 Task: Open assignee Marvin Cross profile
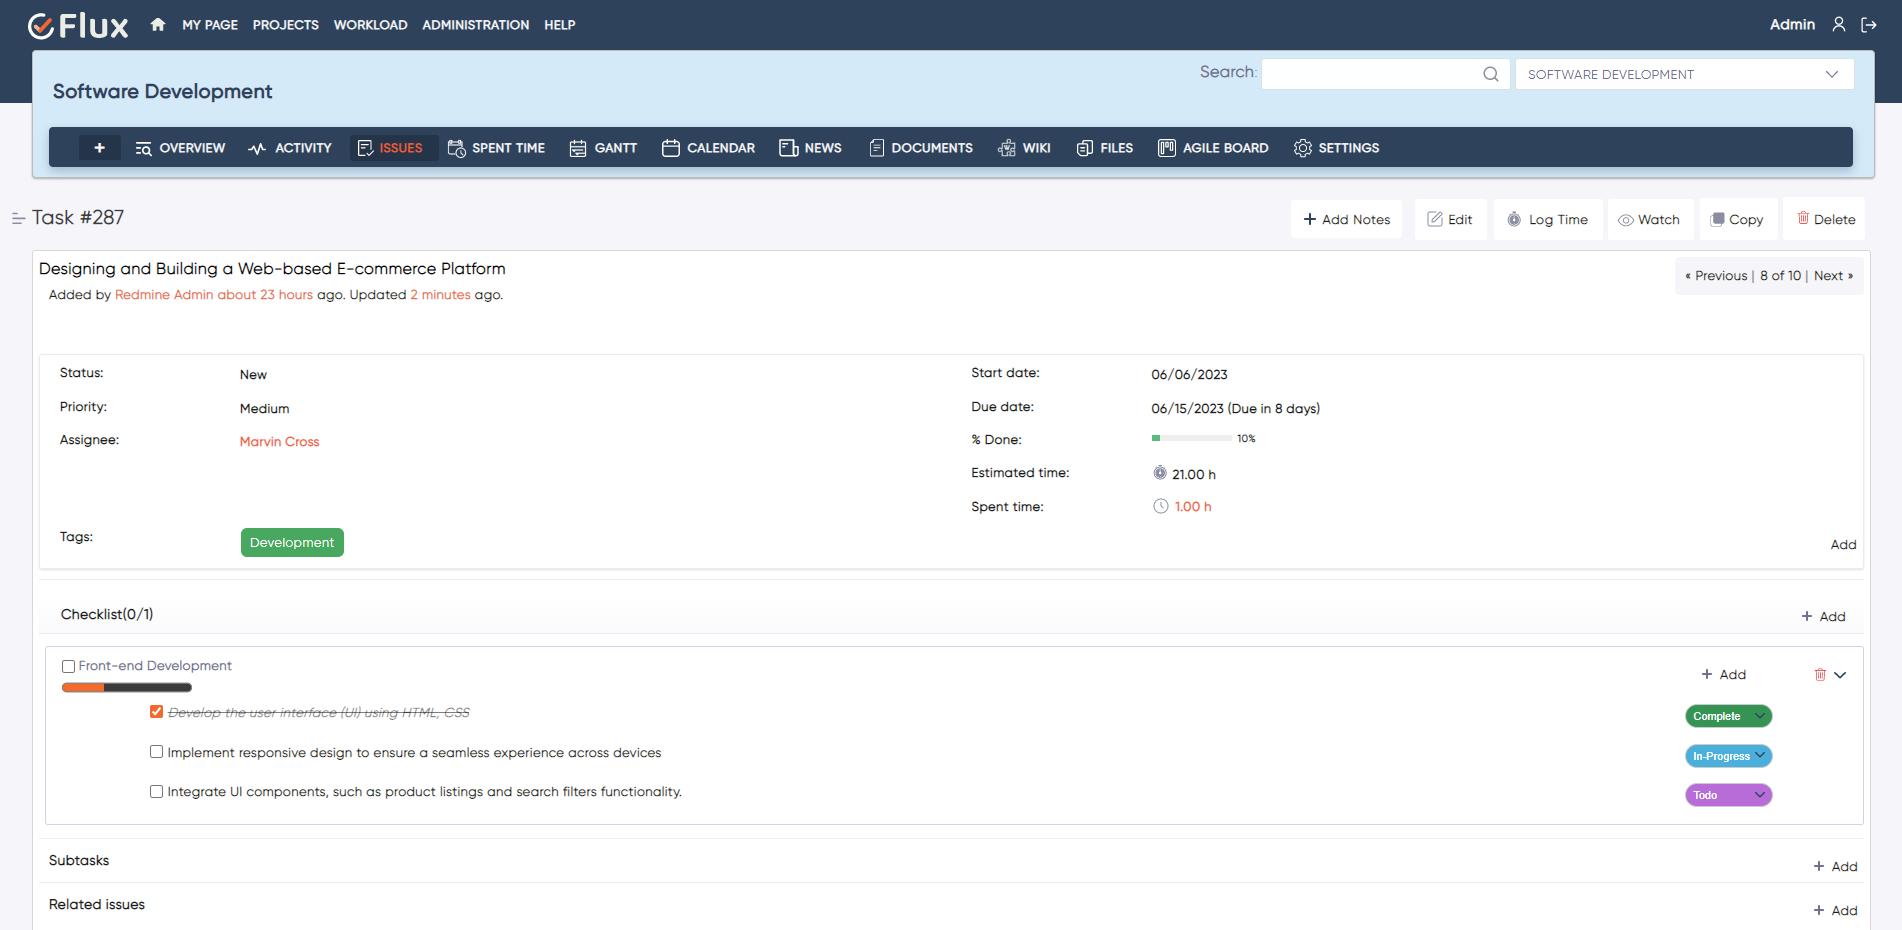click(279, 441)
